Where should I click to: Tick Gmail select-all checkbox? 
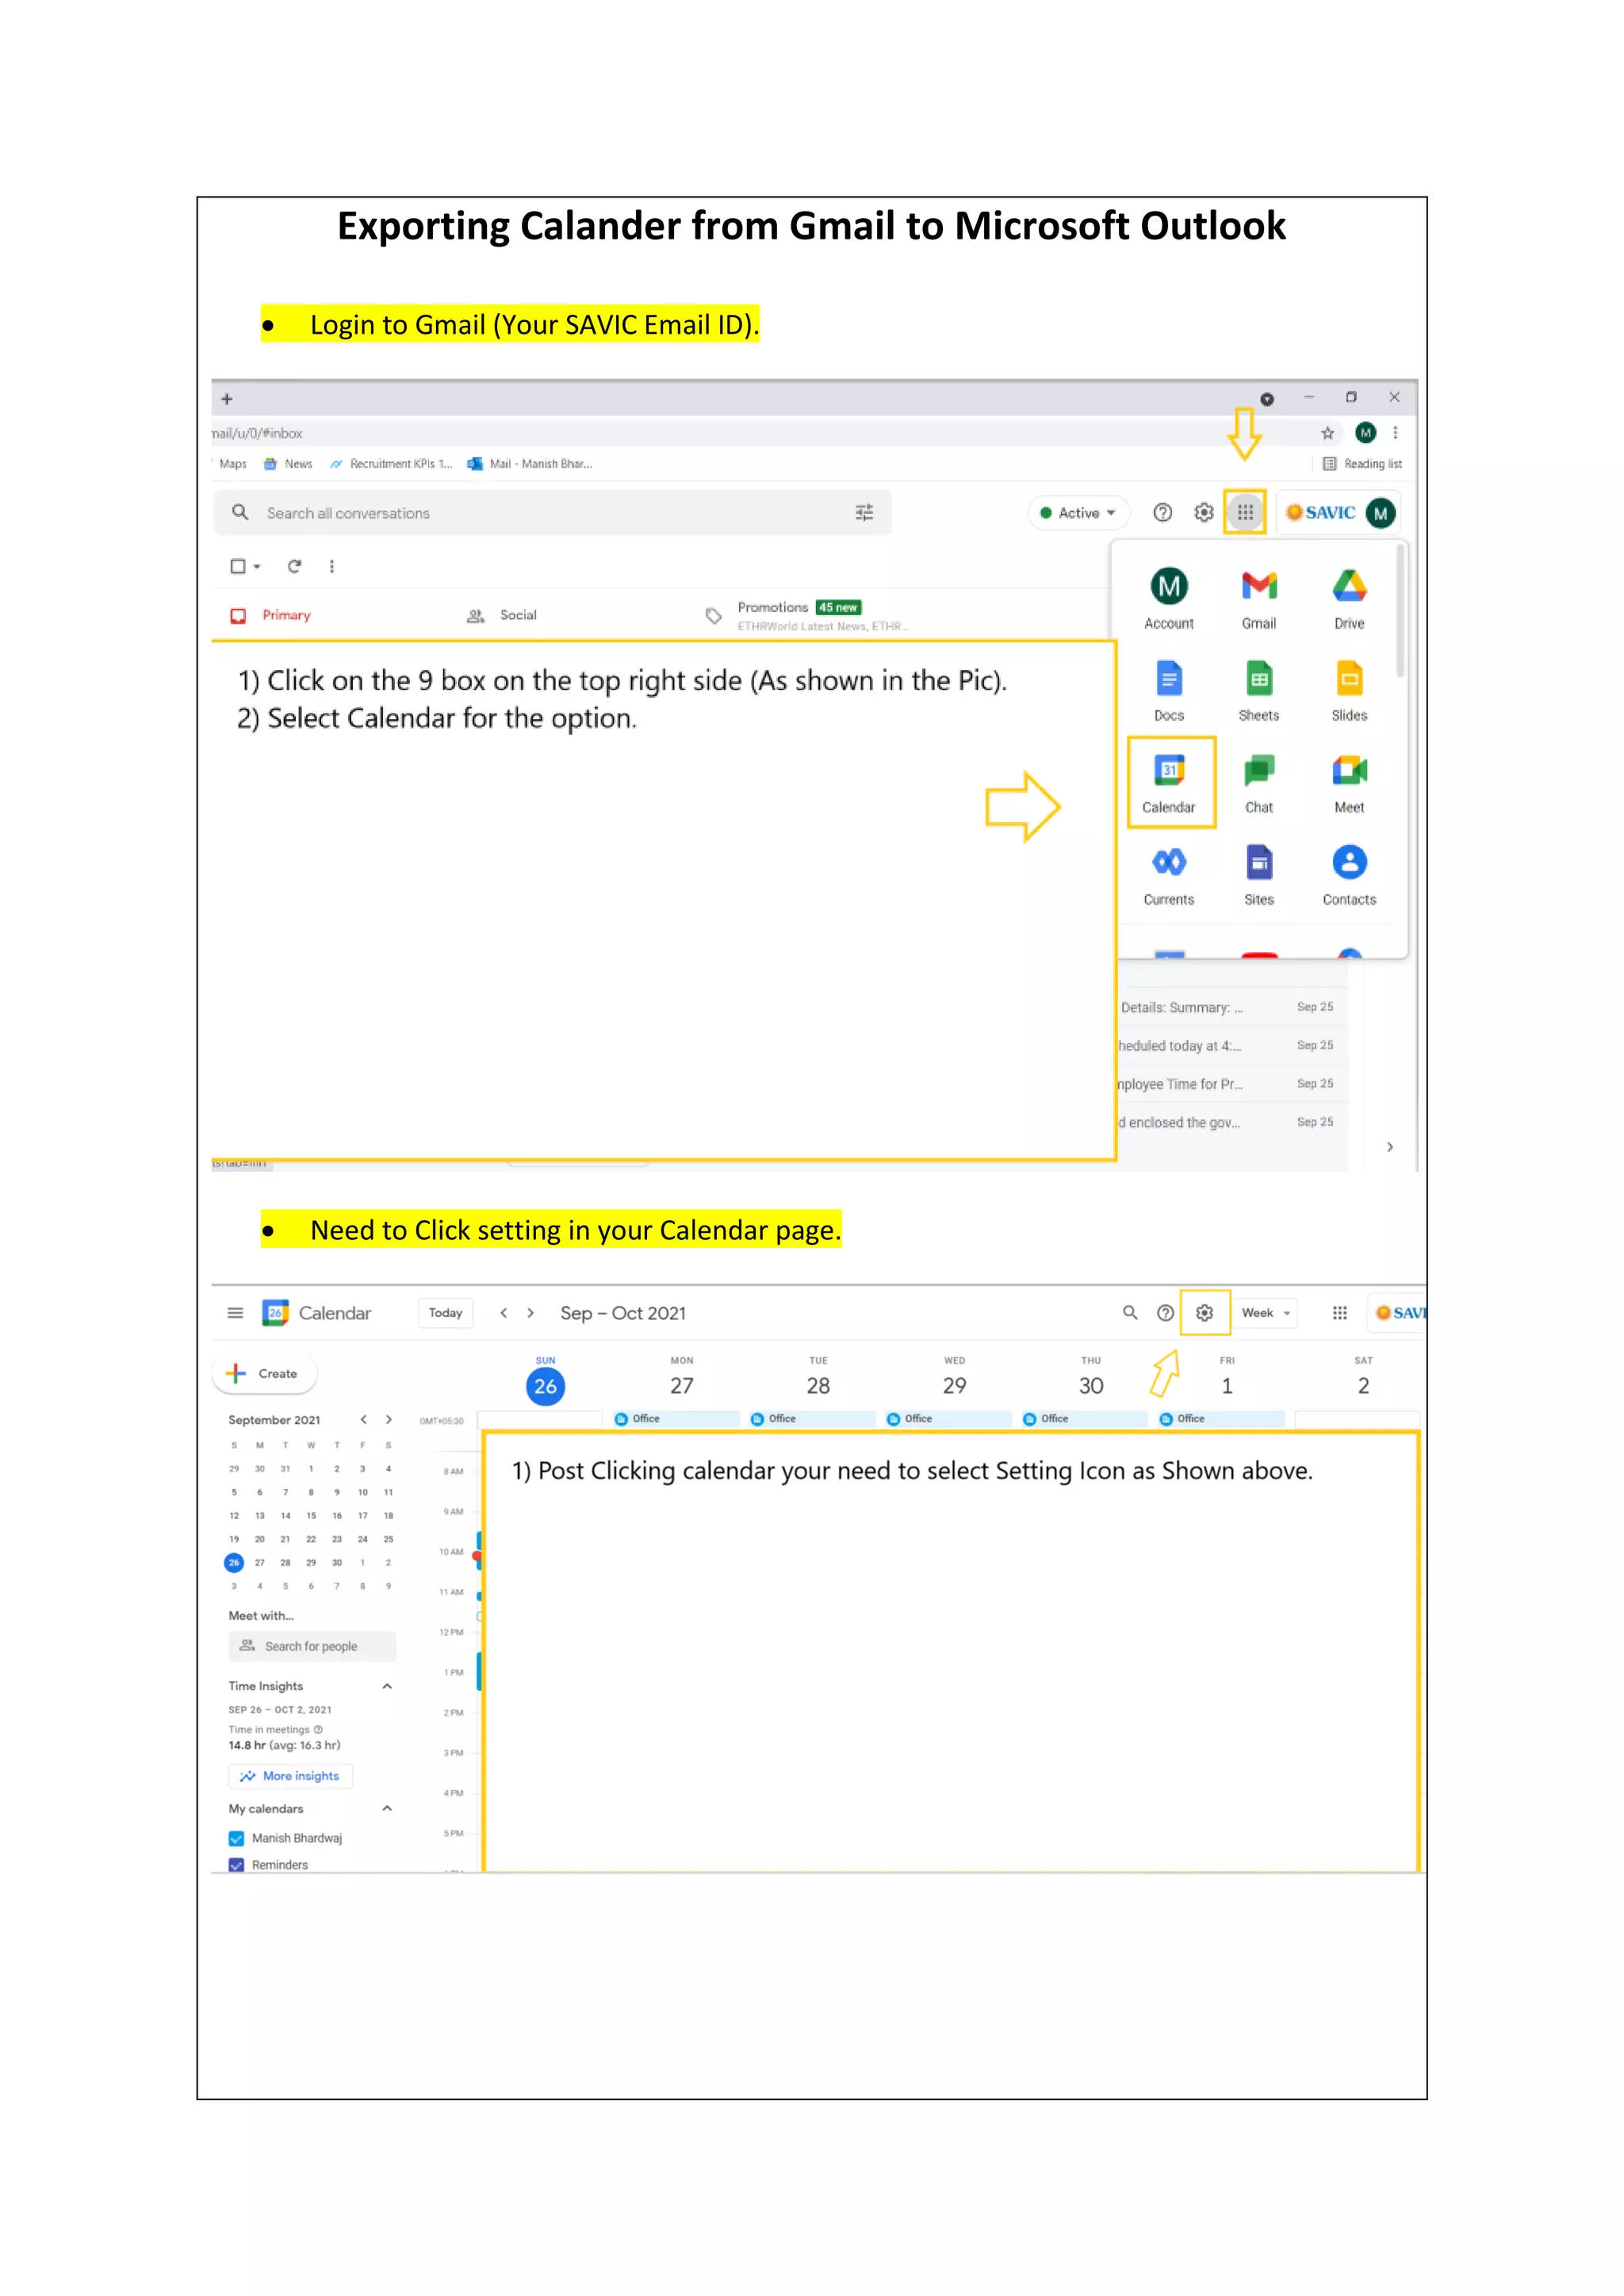tap(238, 566)
